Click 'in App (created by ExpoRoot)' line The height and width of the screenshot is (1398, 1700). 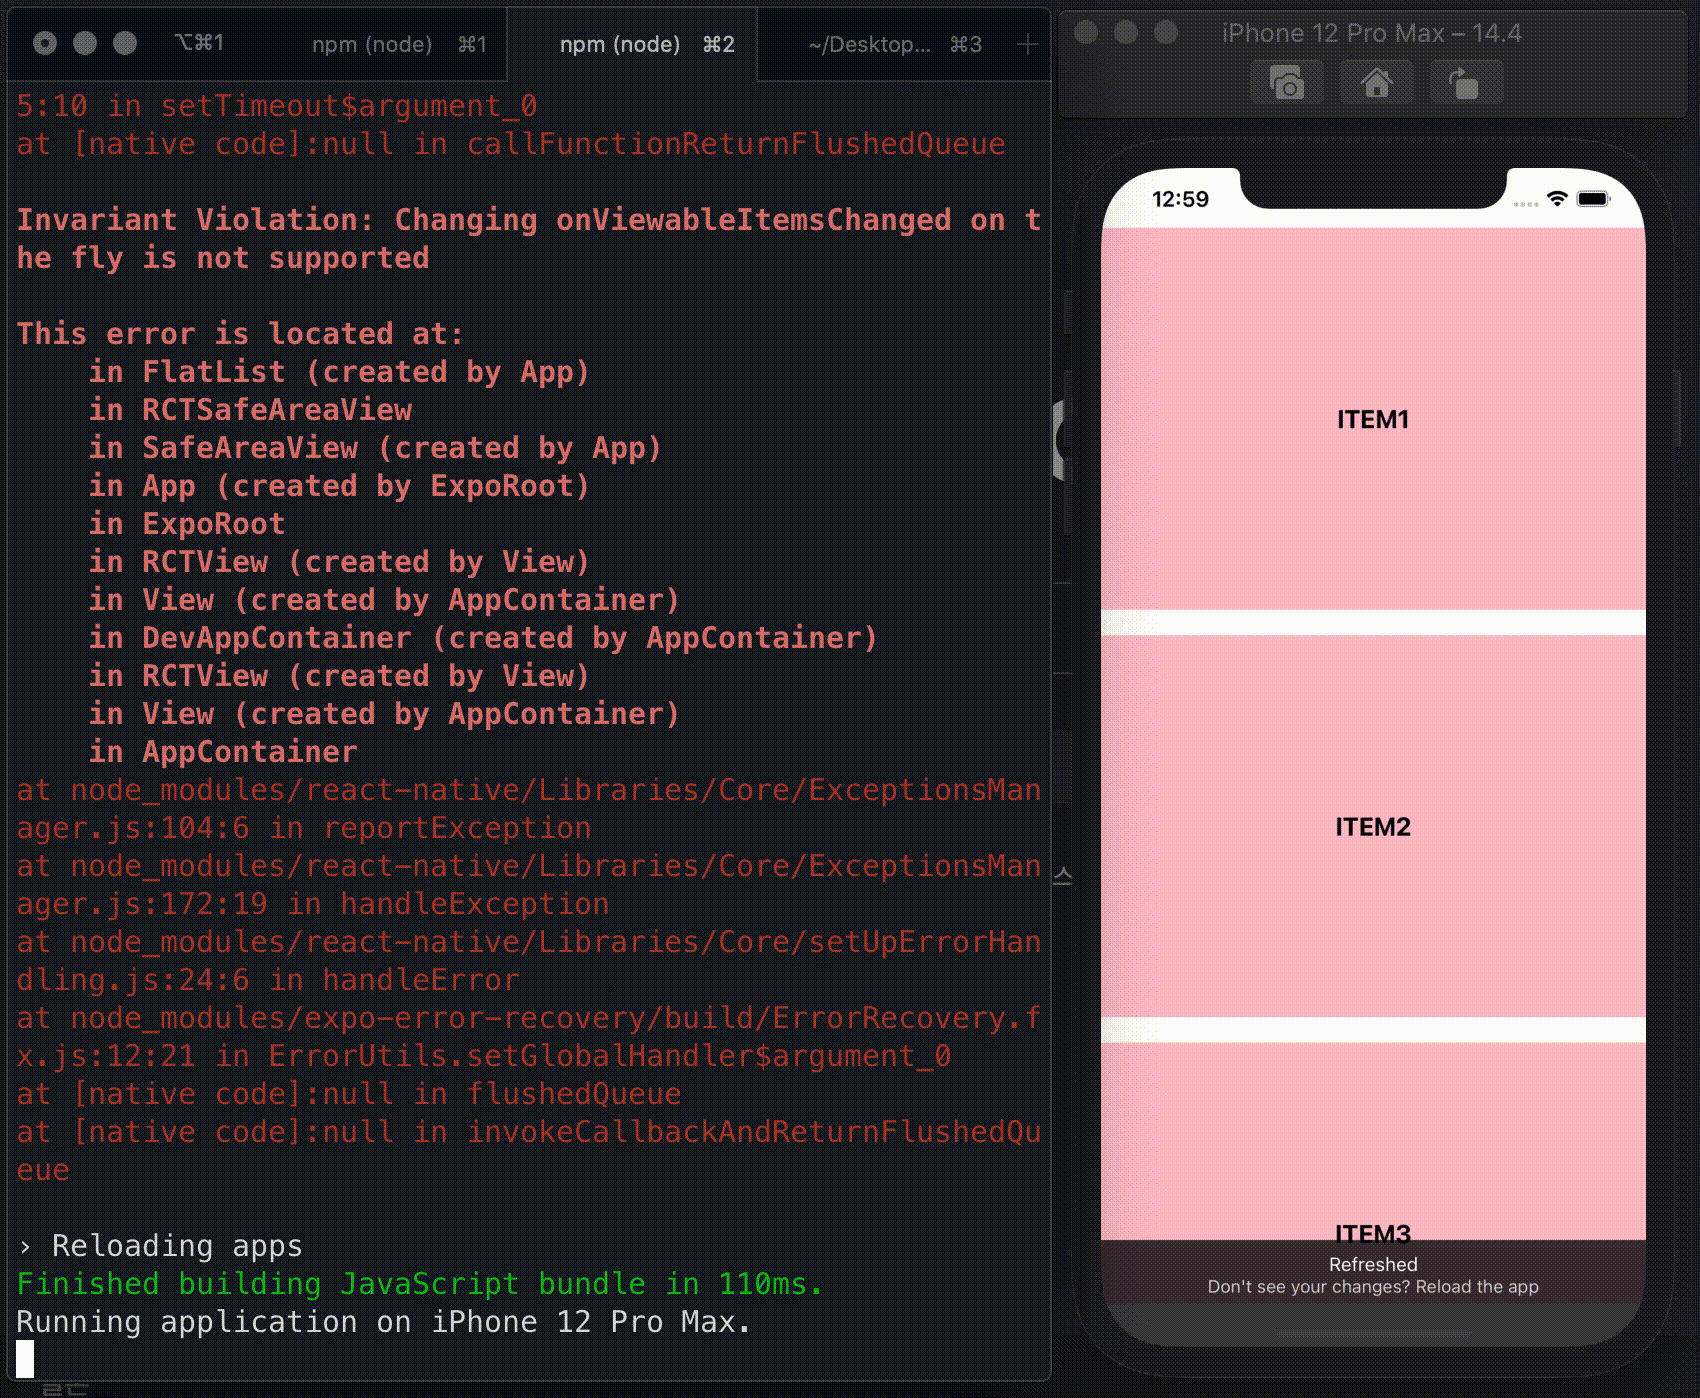tap(339, 485)
